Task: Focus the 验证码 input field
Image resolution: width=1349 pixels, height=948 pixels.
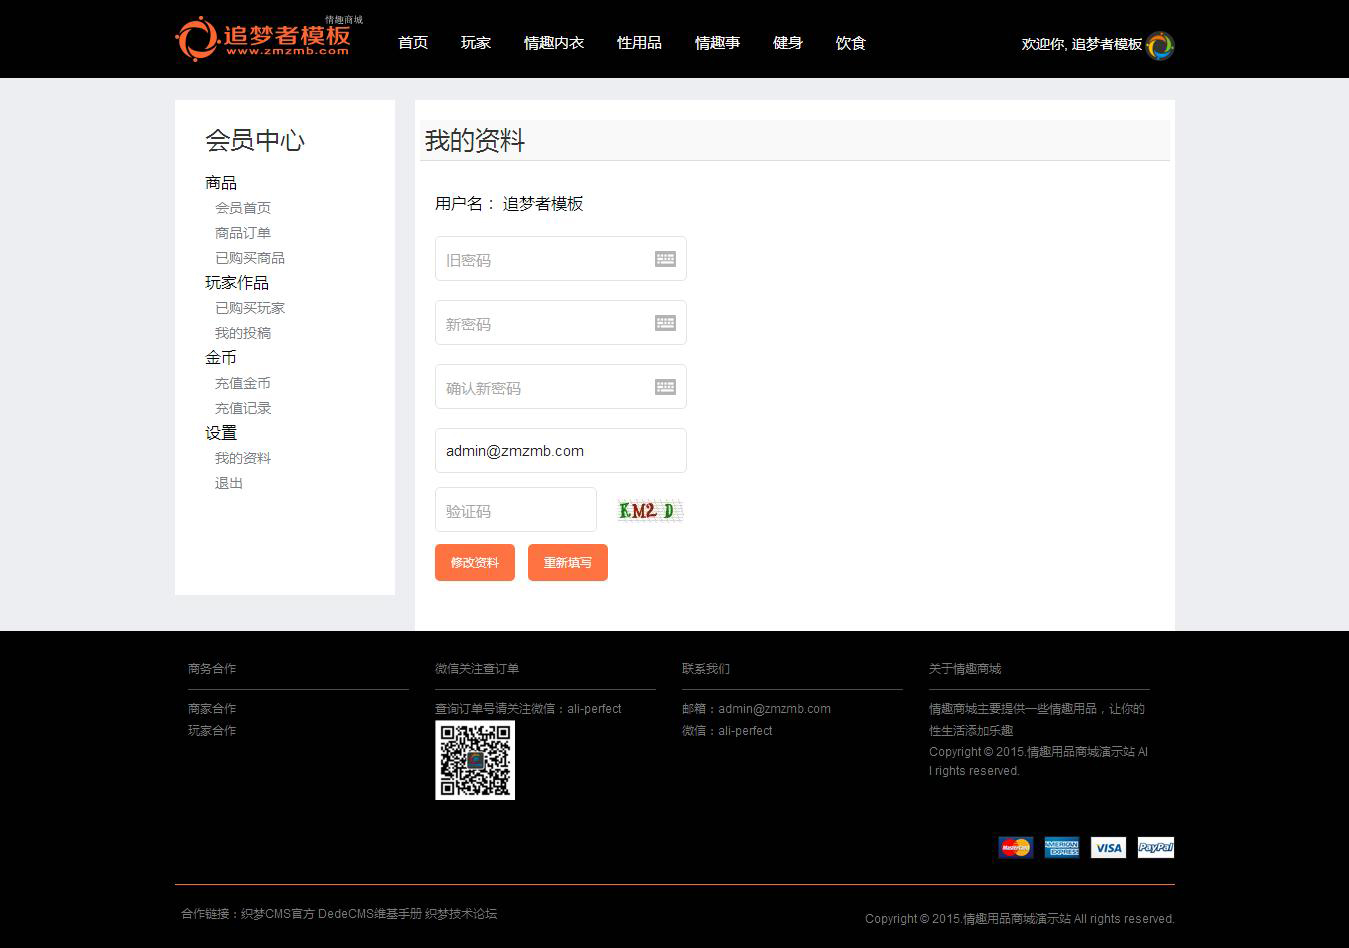Action: 515,511
